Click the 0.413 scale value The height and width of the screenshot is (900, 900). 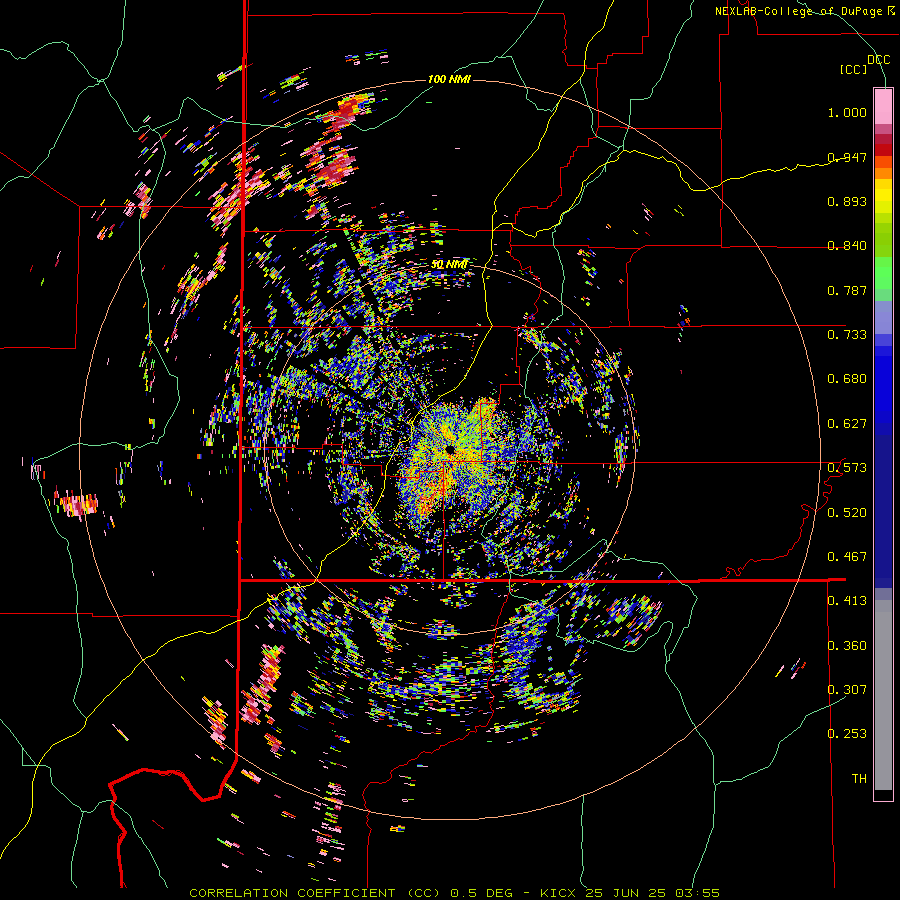847,601
